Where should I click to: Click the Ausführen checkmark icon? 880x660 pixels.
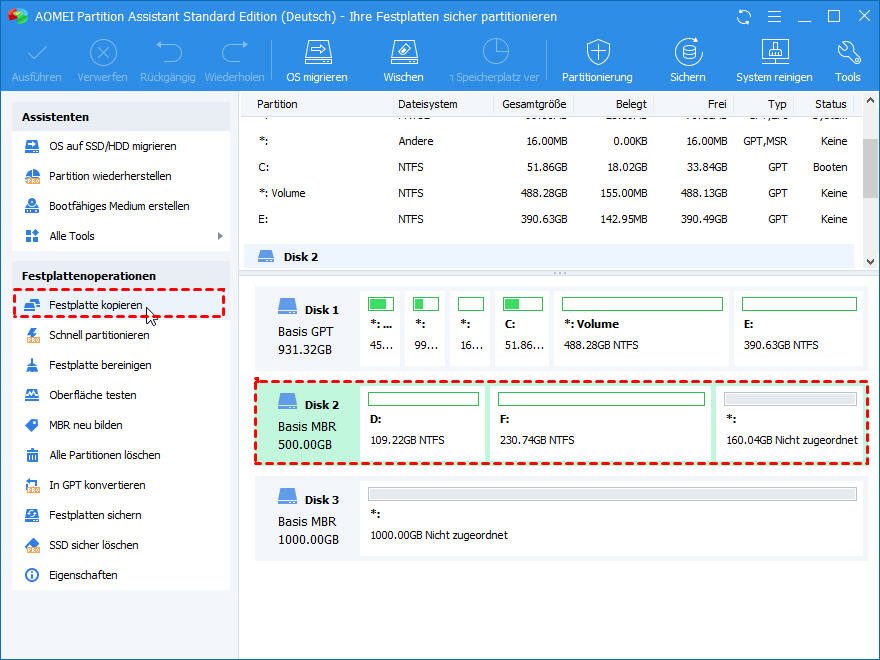[37, 53]
